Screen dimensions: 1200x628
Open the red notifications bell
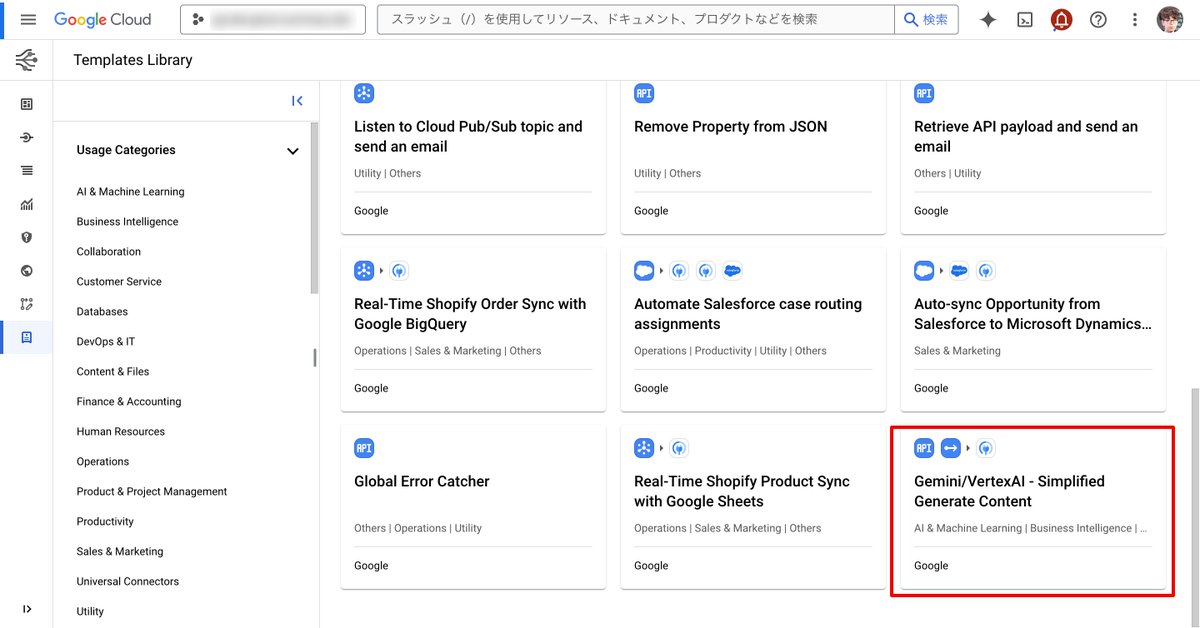[x=1061, y=19]
